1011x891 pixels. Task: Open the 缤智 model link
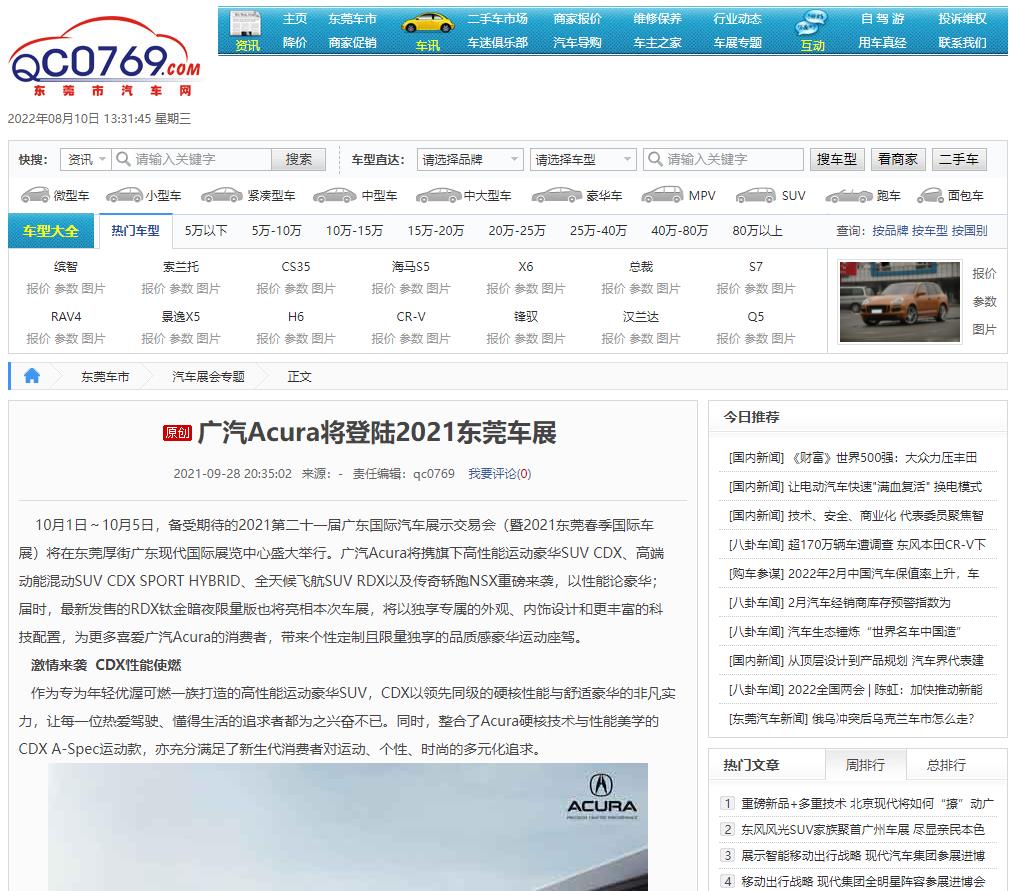point(66,267)
